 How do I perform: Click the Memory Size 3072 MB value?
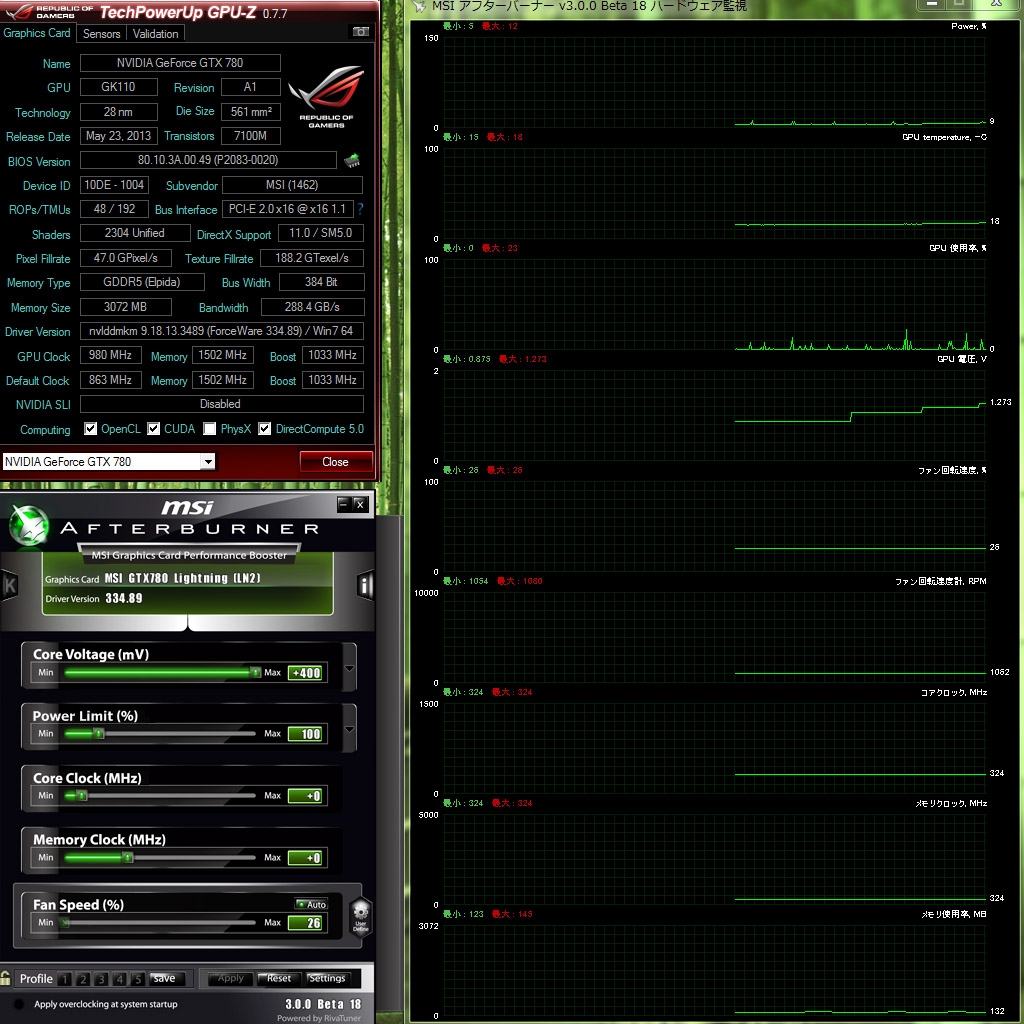(x=125, y=307)
